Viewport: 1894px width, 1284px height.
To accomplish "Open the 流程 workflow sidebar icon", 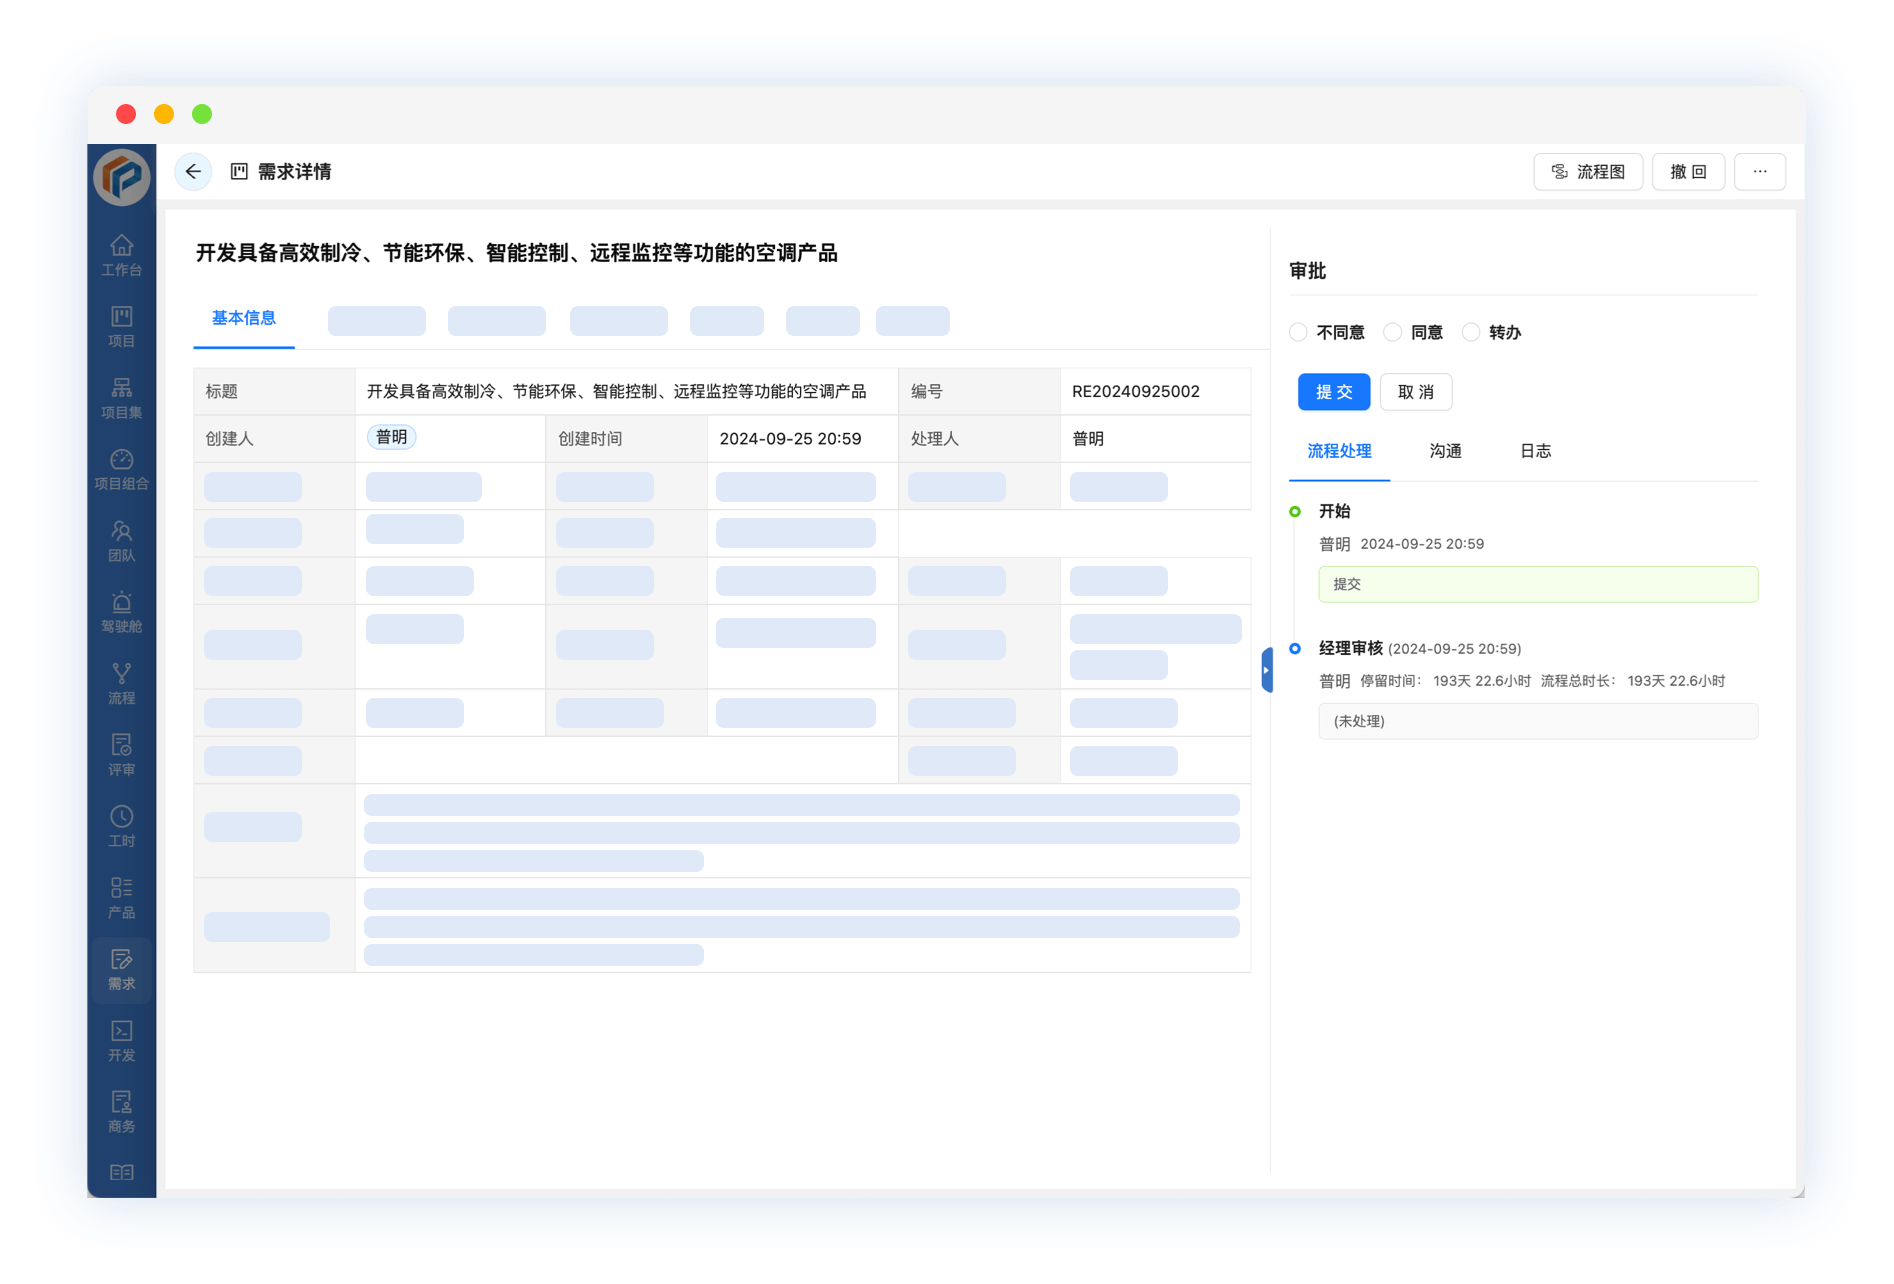I will point(121,684).
